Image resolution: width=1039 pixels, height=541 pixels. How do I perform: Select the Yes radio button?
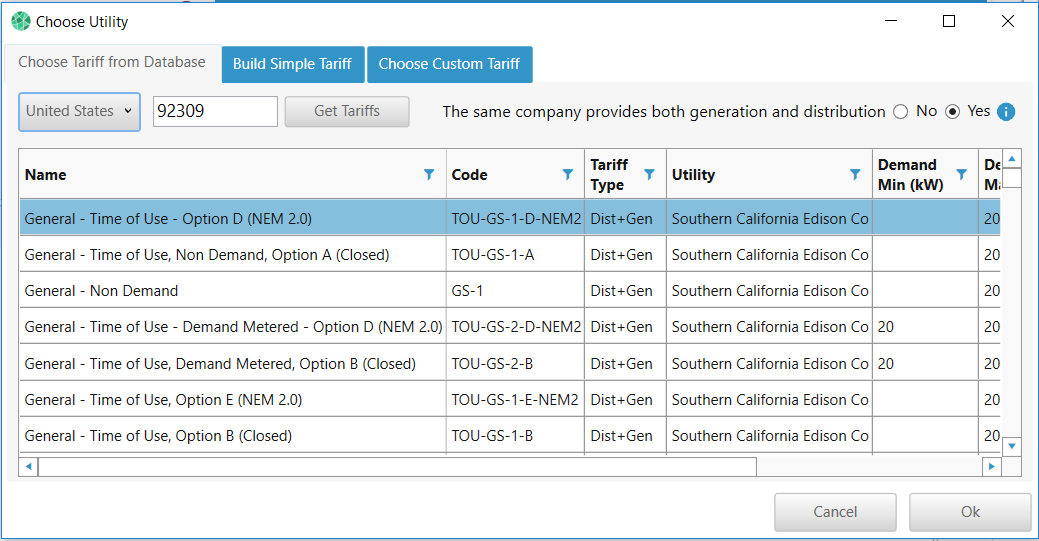(952, 112)
